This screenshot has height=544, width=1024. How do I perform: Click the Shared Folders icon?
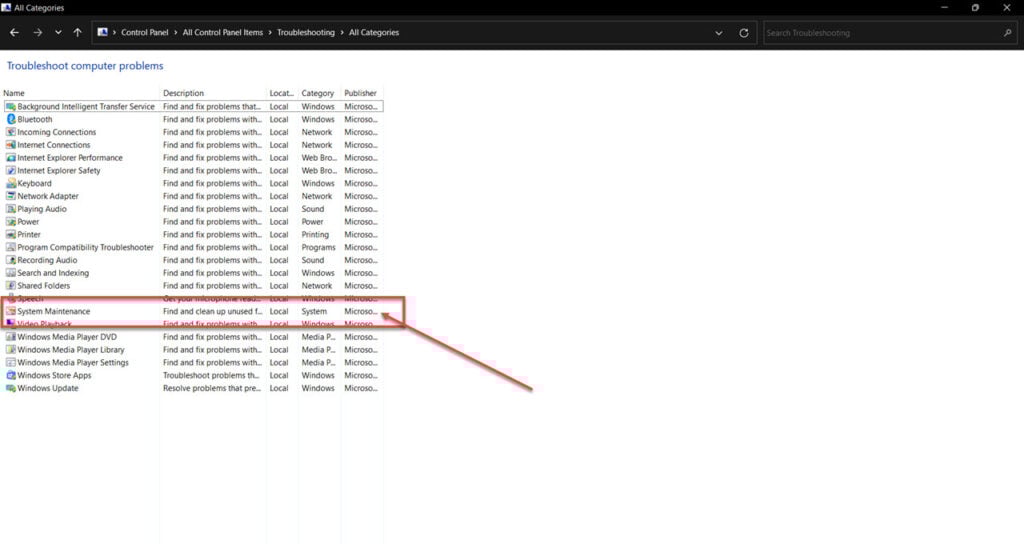tap(10, 286)
